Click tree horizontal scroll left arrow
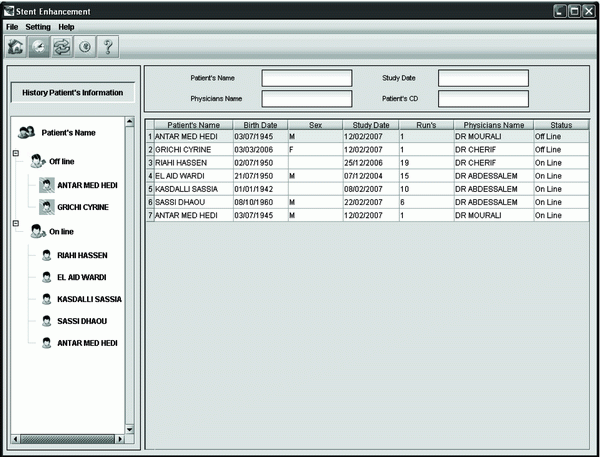The image size is (600, 457). pyautogui.click(x=15, y=439)
